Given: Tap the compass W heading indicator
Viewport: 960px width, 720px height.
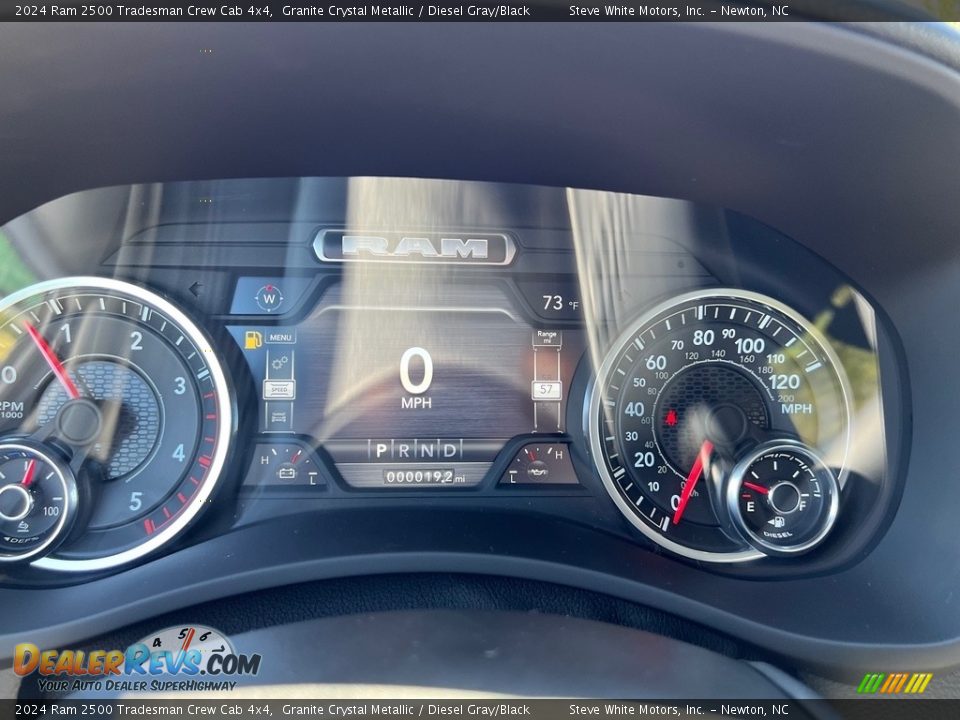Looking at the screenshot, I should pos(269,298).
